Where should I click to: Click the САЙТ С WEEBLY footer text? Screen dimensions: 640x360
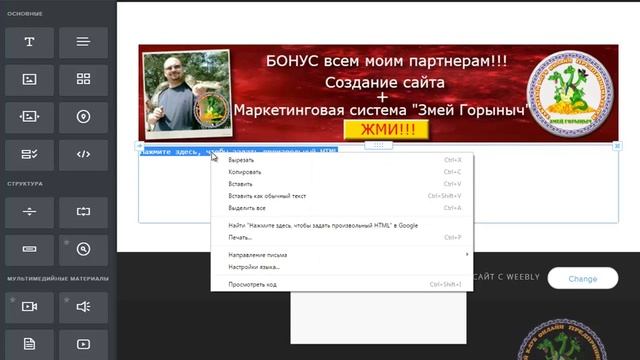point(507,277)
